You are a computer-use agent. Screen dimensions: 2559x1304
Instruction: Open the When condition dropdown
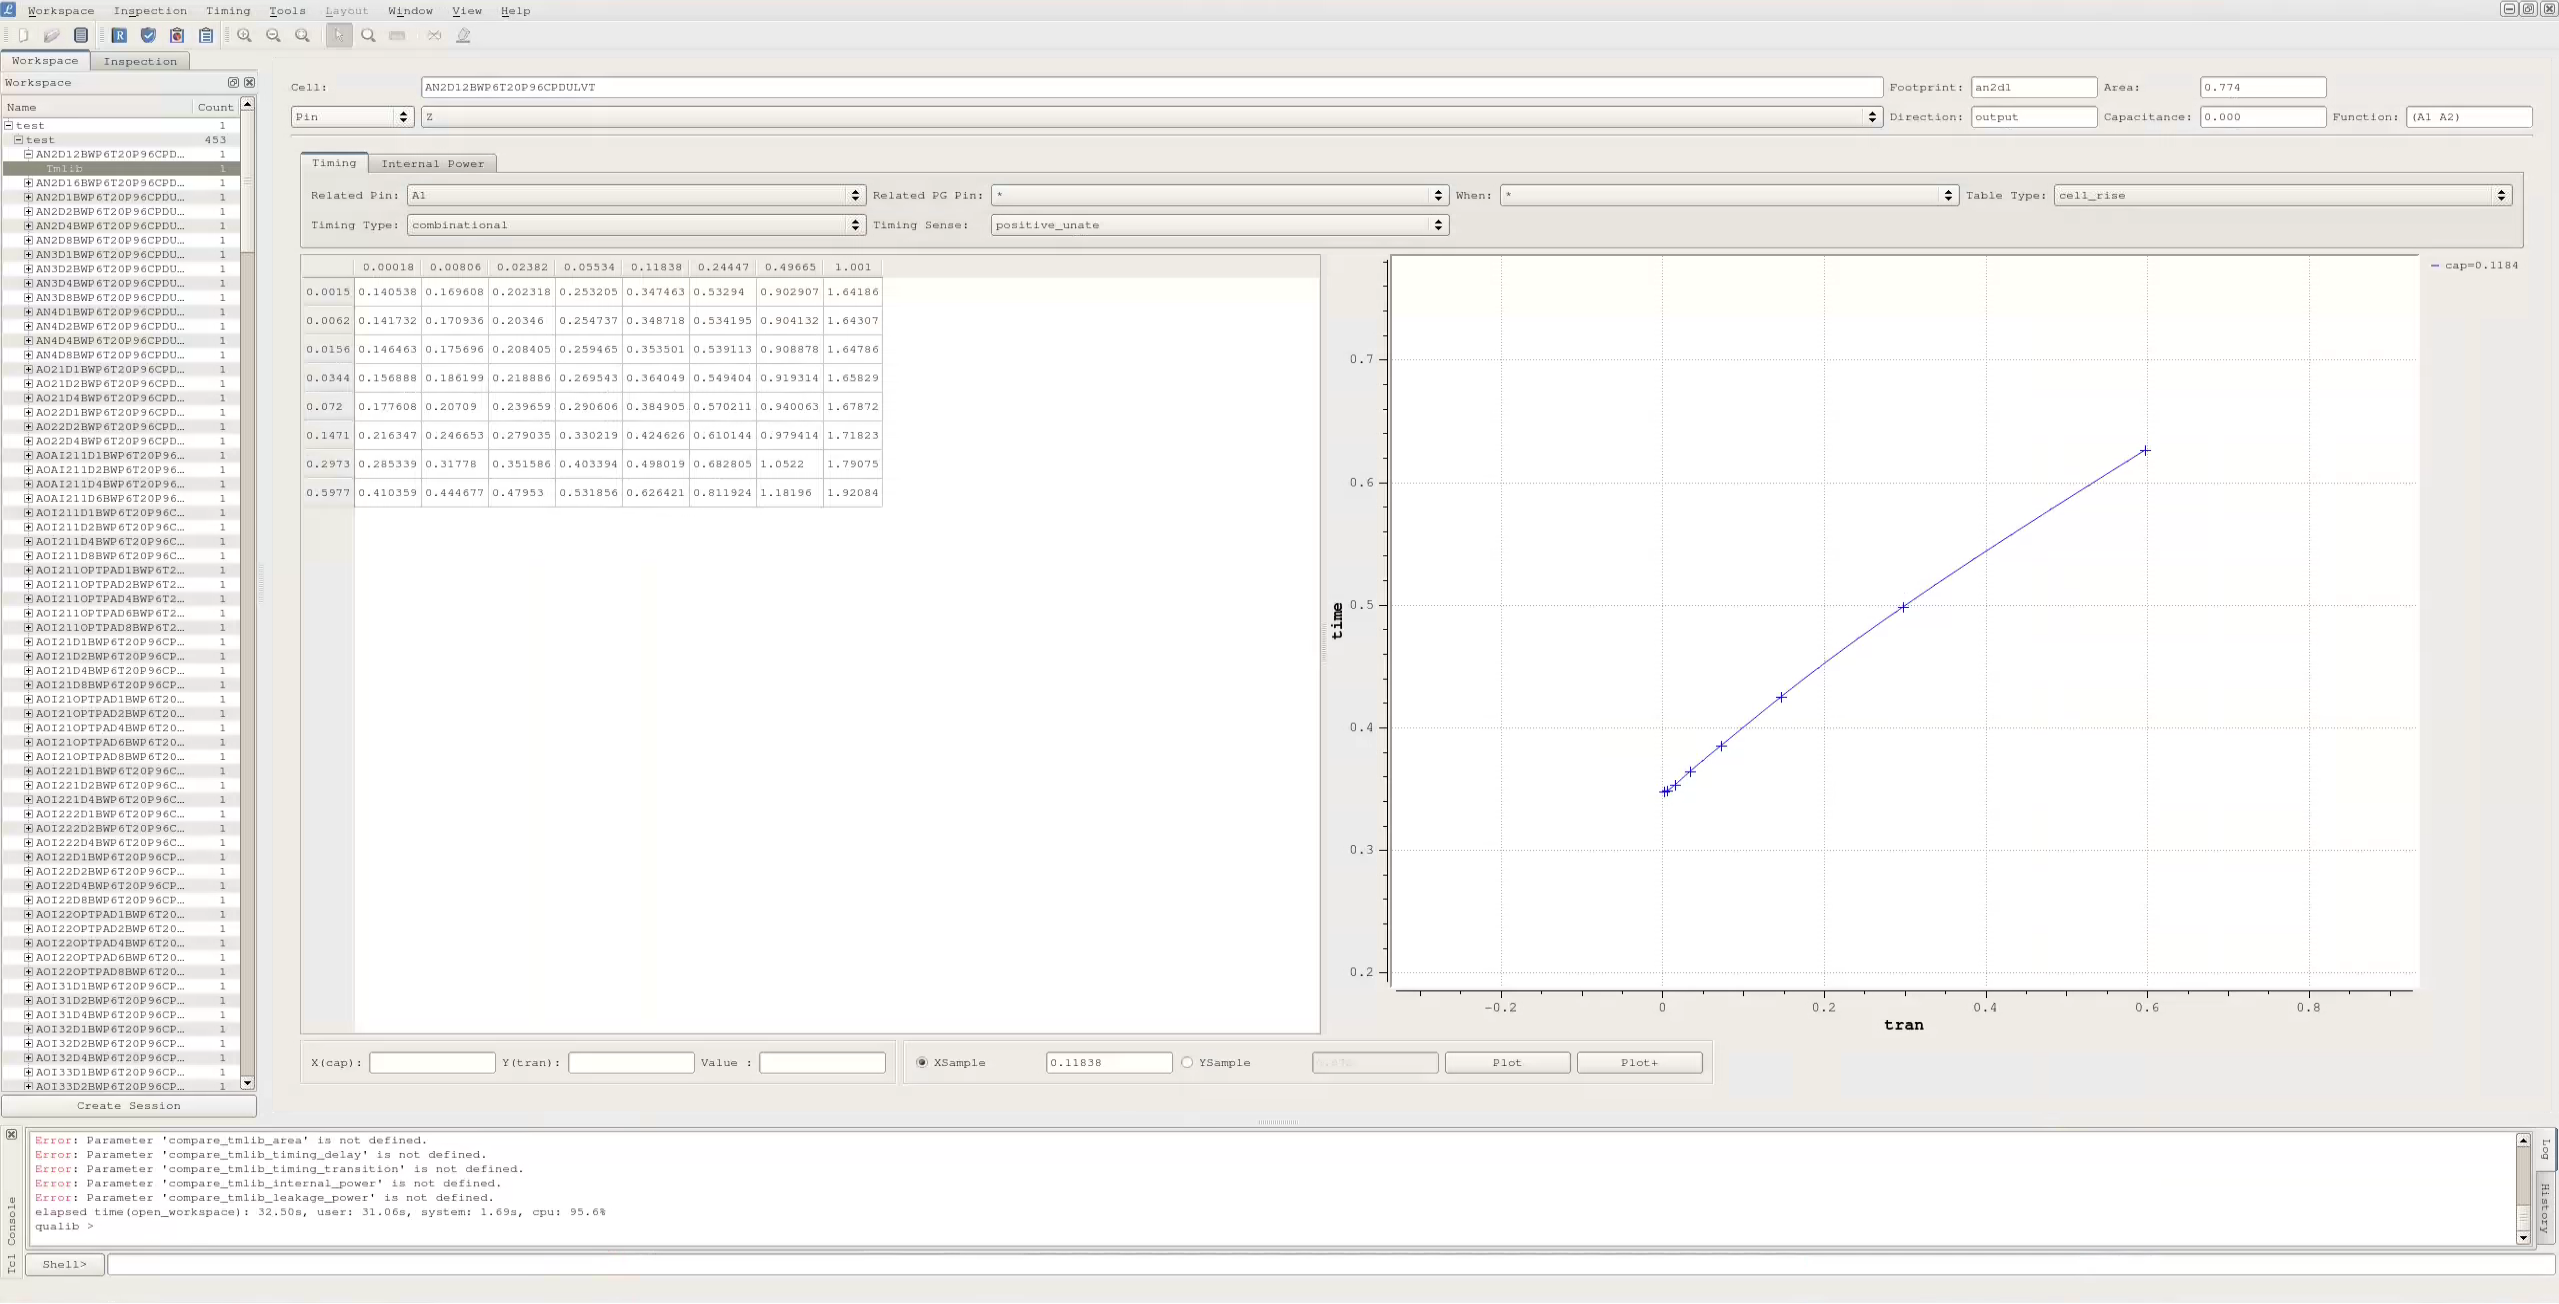[x=1729, y=195]
